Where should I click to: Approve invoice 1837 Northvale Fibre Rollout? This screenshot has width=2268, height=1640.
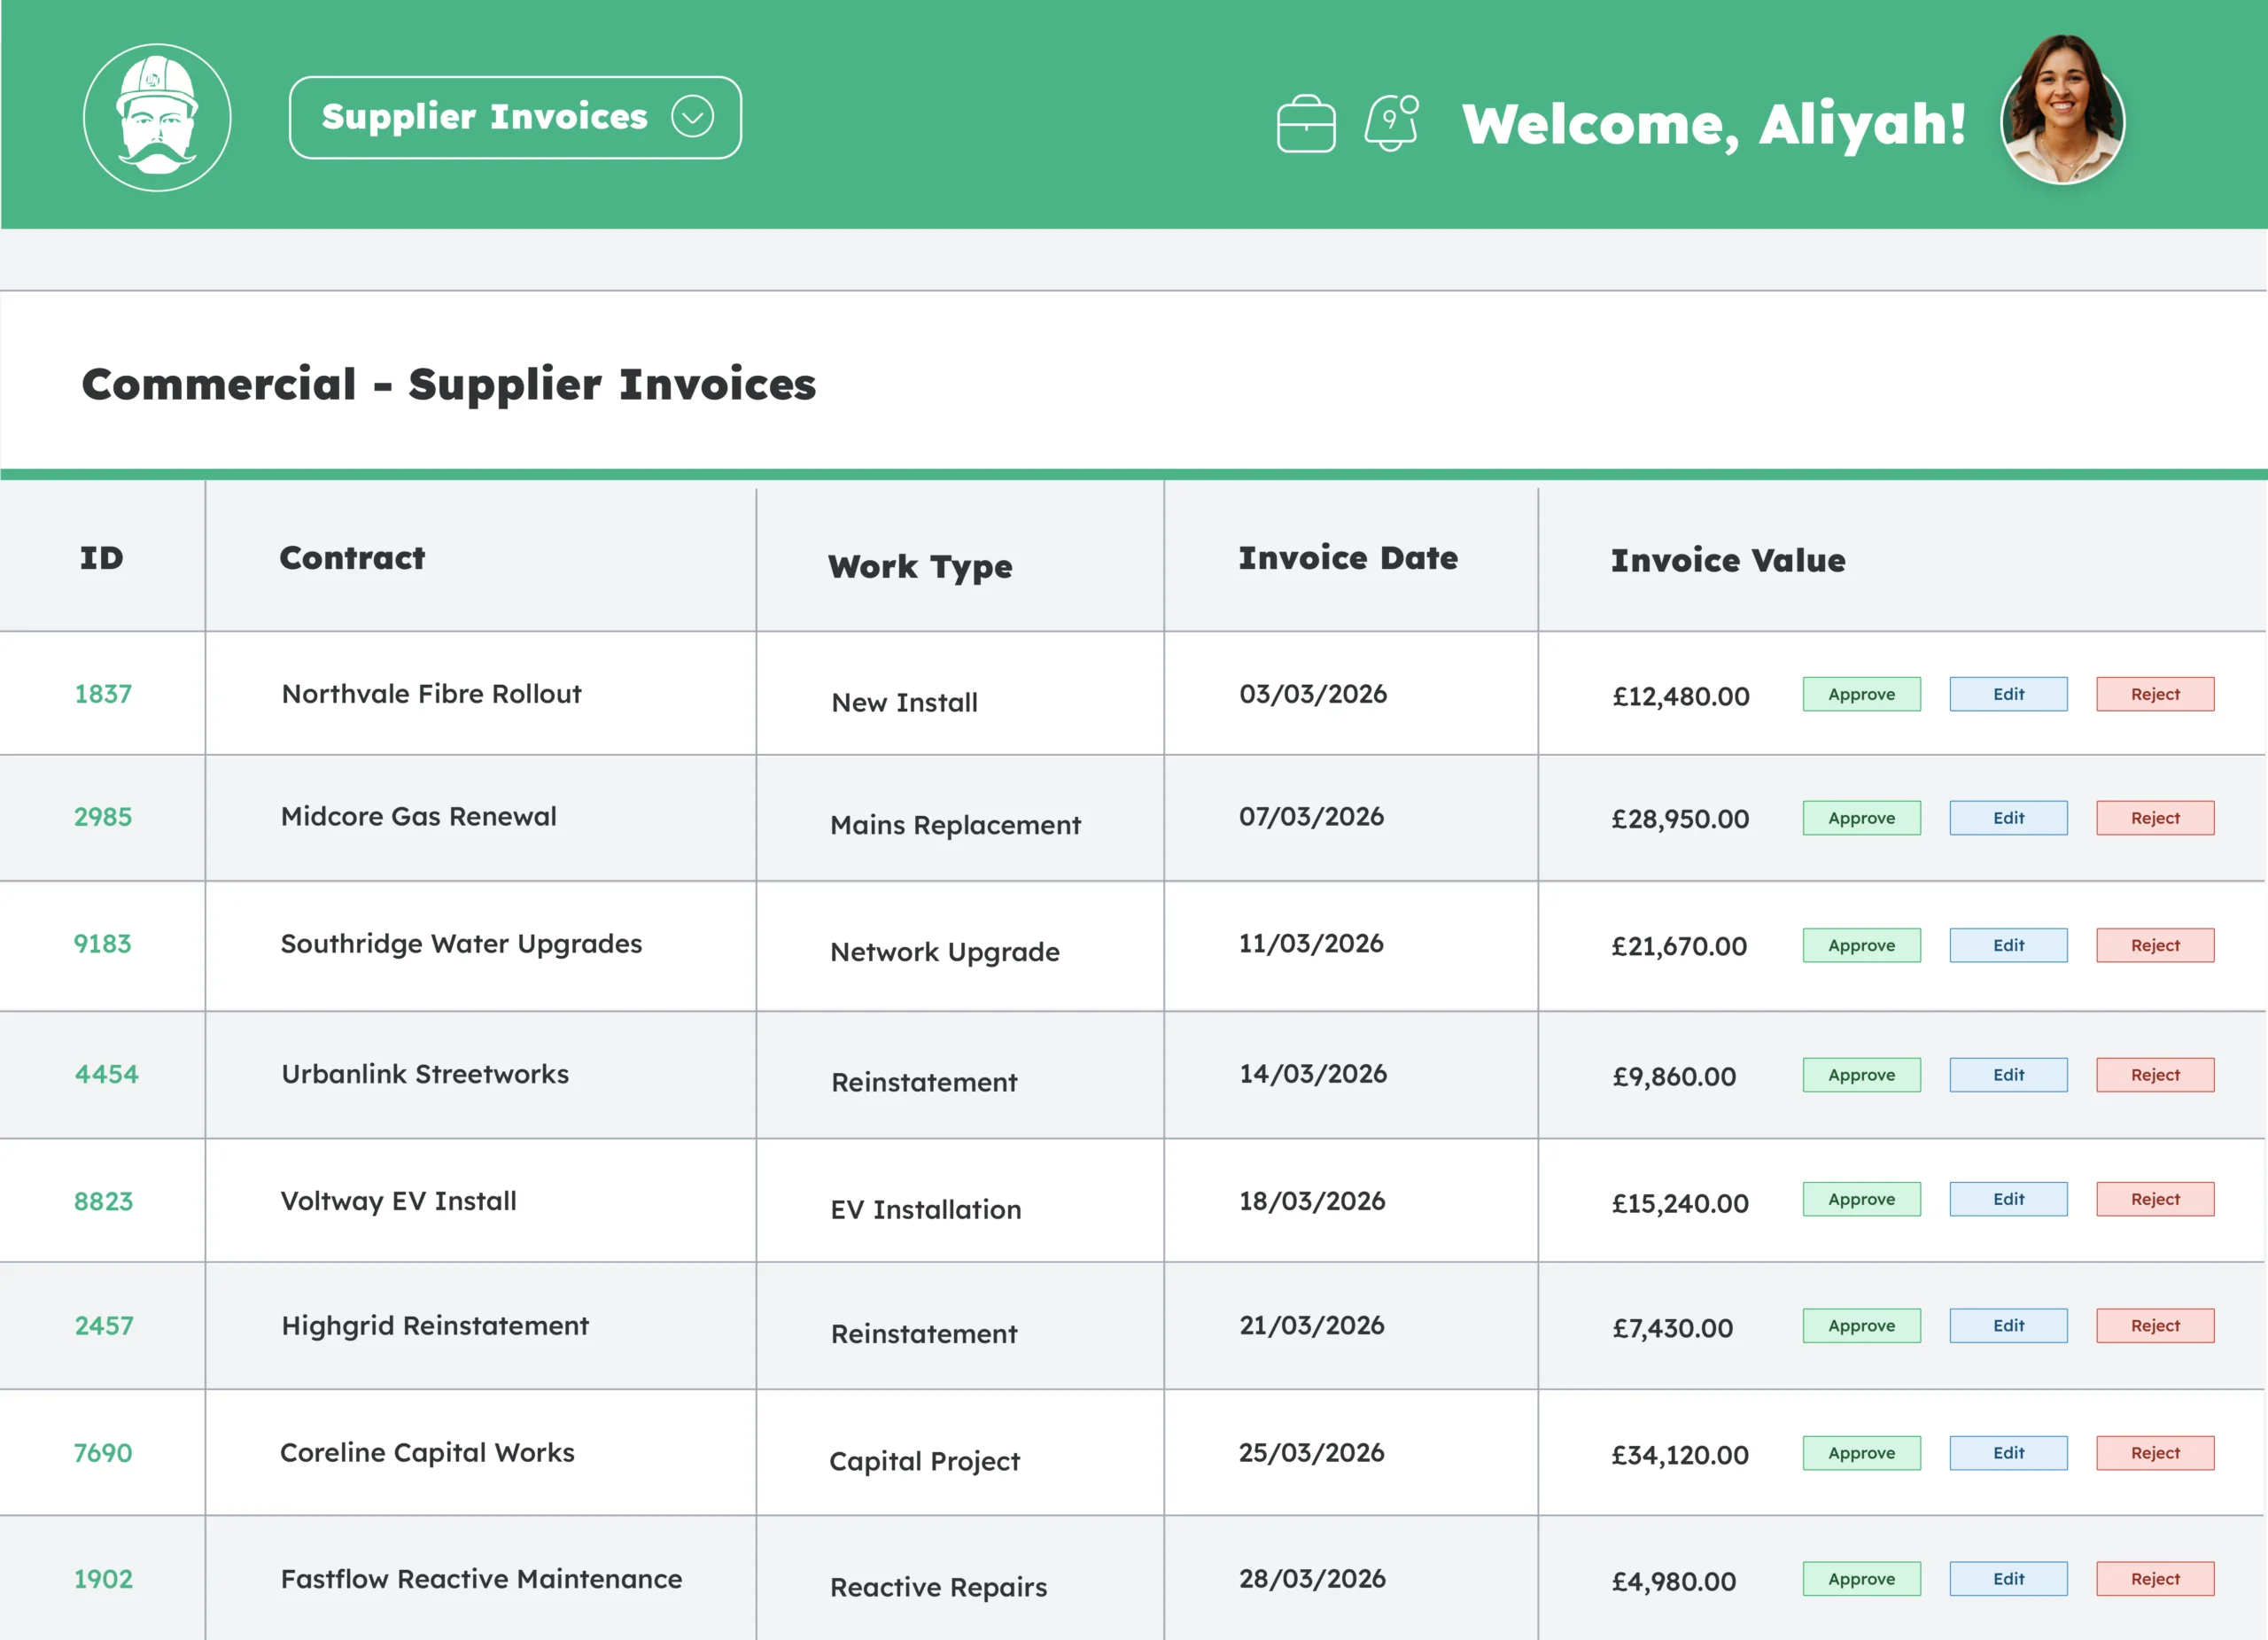pos(1861,694)
